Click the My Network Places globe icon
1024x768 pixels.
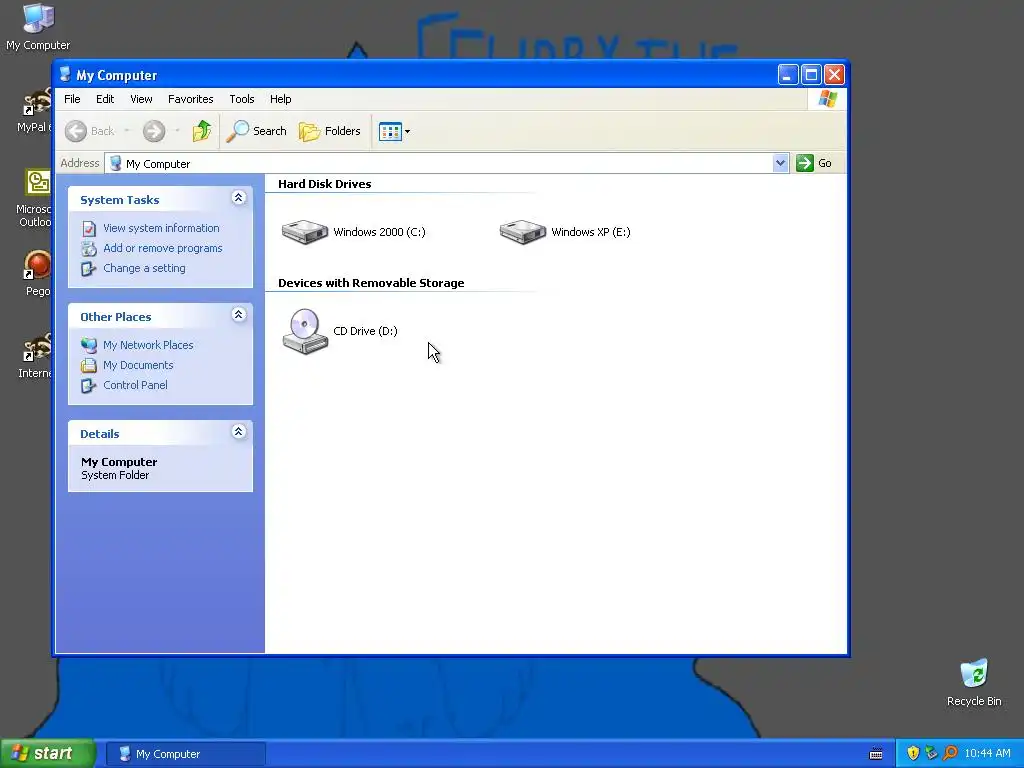(x=89, y=345)
